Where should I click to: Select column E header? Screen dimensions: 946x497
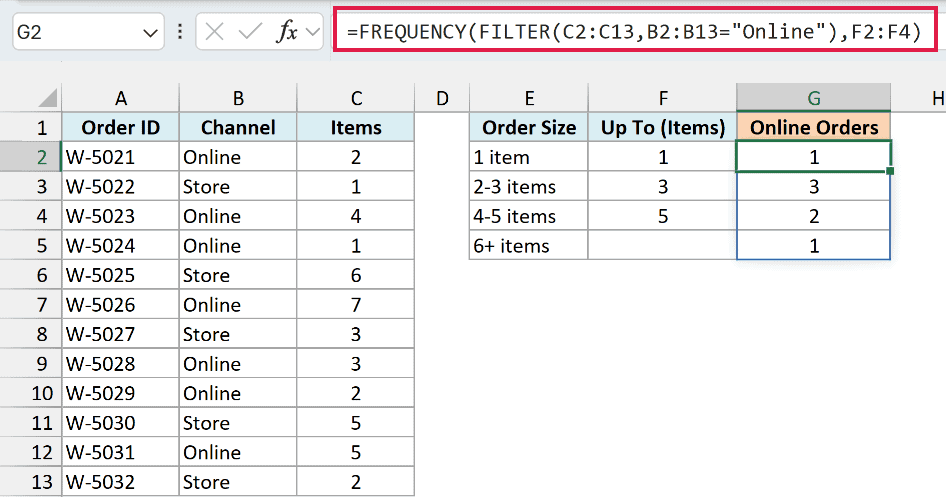click(x=529, y=98)
